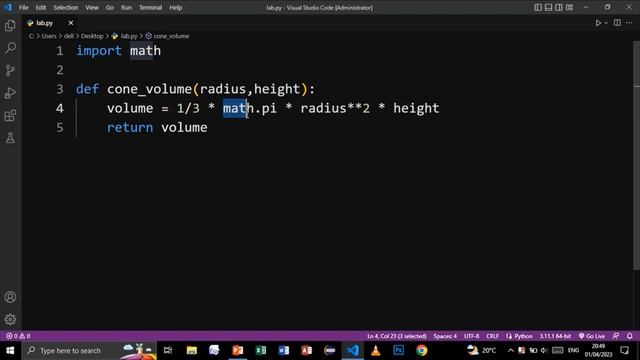
Task: Change encoding via UTF-8 indicator
Action: (471, 336)
